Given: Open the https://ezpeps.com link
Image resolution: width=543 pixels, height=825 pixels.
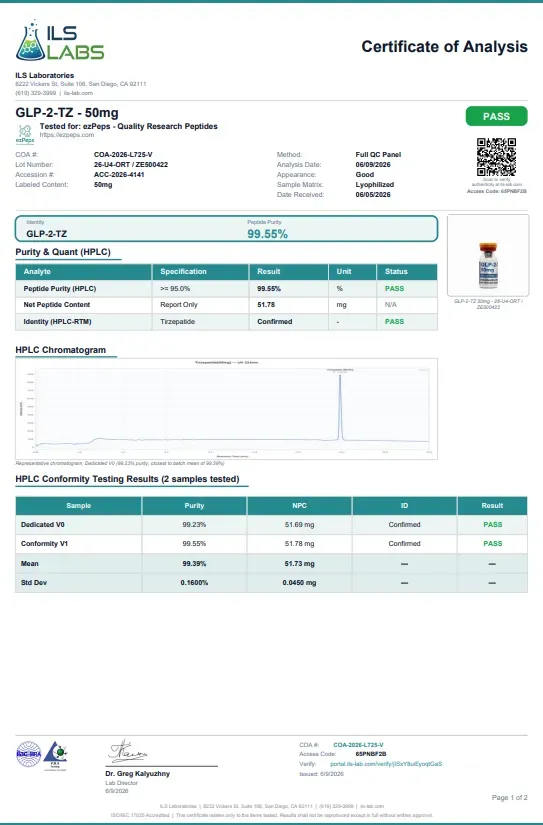Looking at the screenshot, I should coord(67,135).
